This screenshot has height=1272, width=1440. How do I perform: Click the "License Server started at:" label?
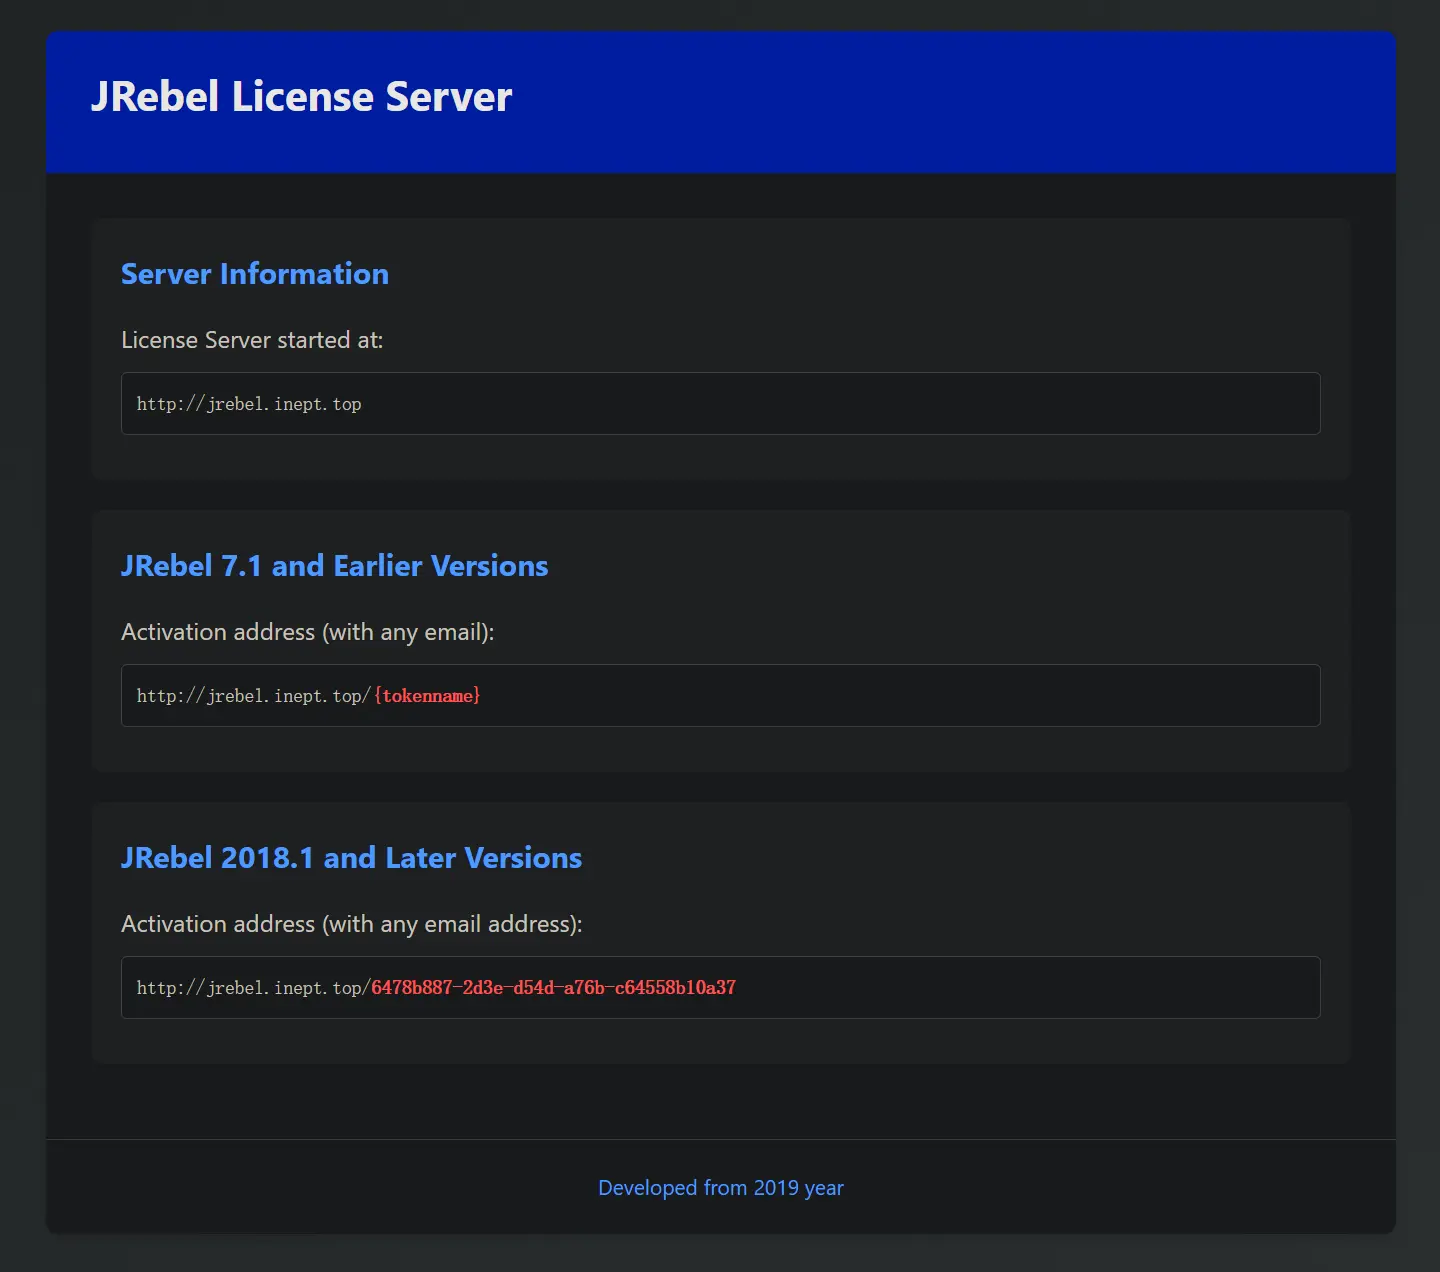(252, 340)
